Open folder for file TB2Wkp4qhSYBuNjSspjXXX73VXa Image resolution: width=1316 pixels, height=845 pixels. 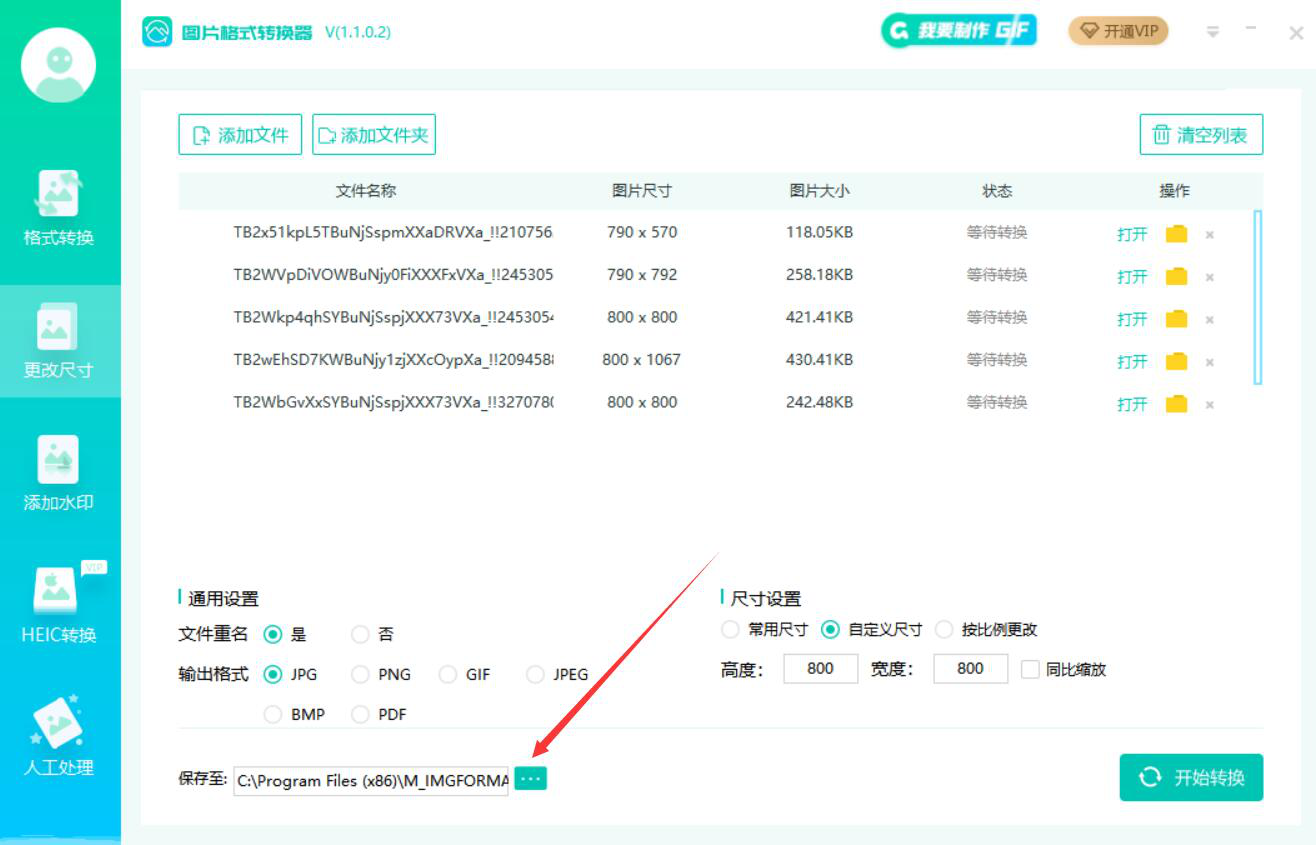pyautogui.click(x=1176, y=319)
